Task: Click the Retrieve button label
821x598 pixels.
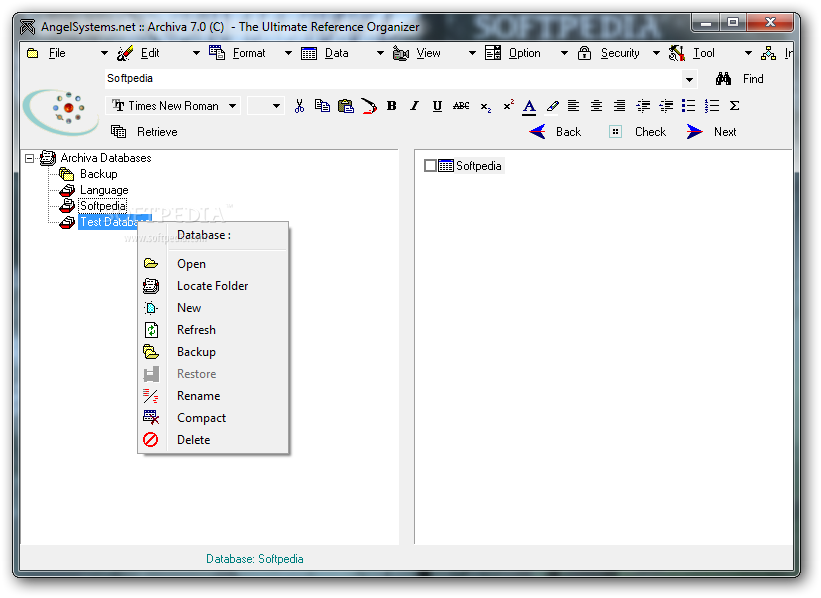Action: coord(157,132)
